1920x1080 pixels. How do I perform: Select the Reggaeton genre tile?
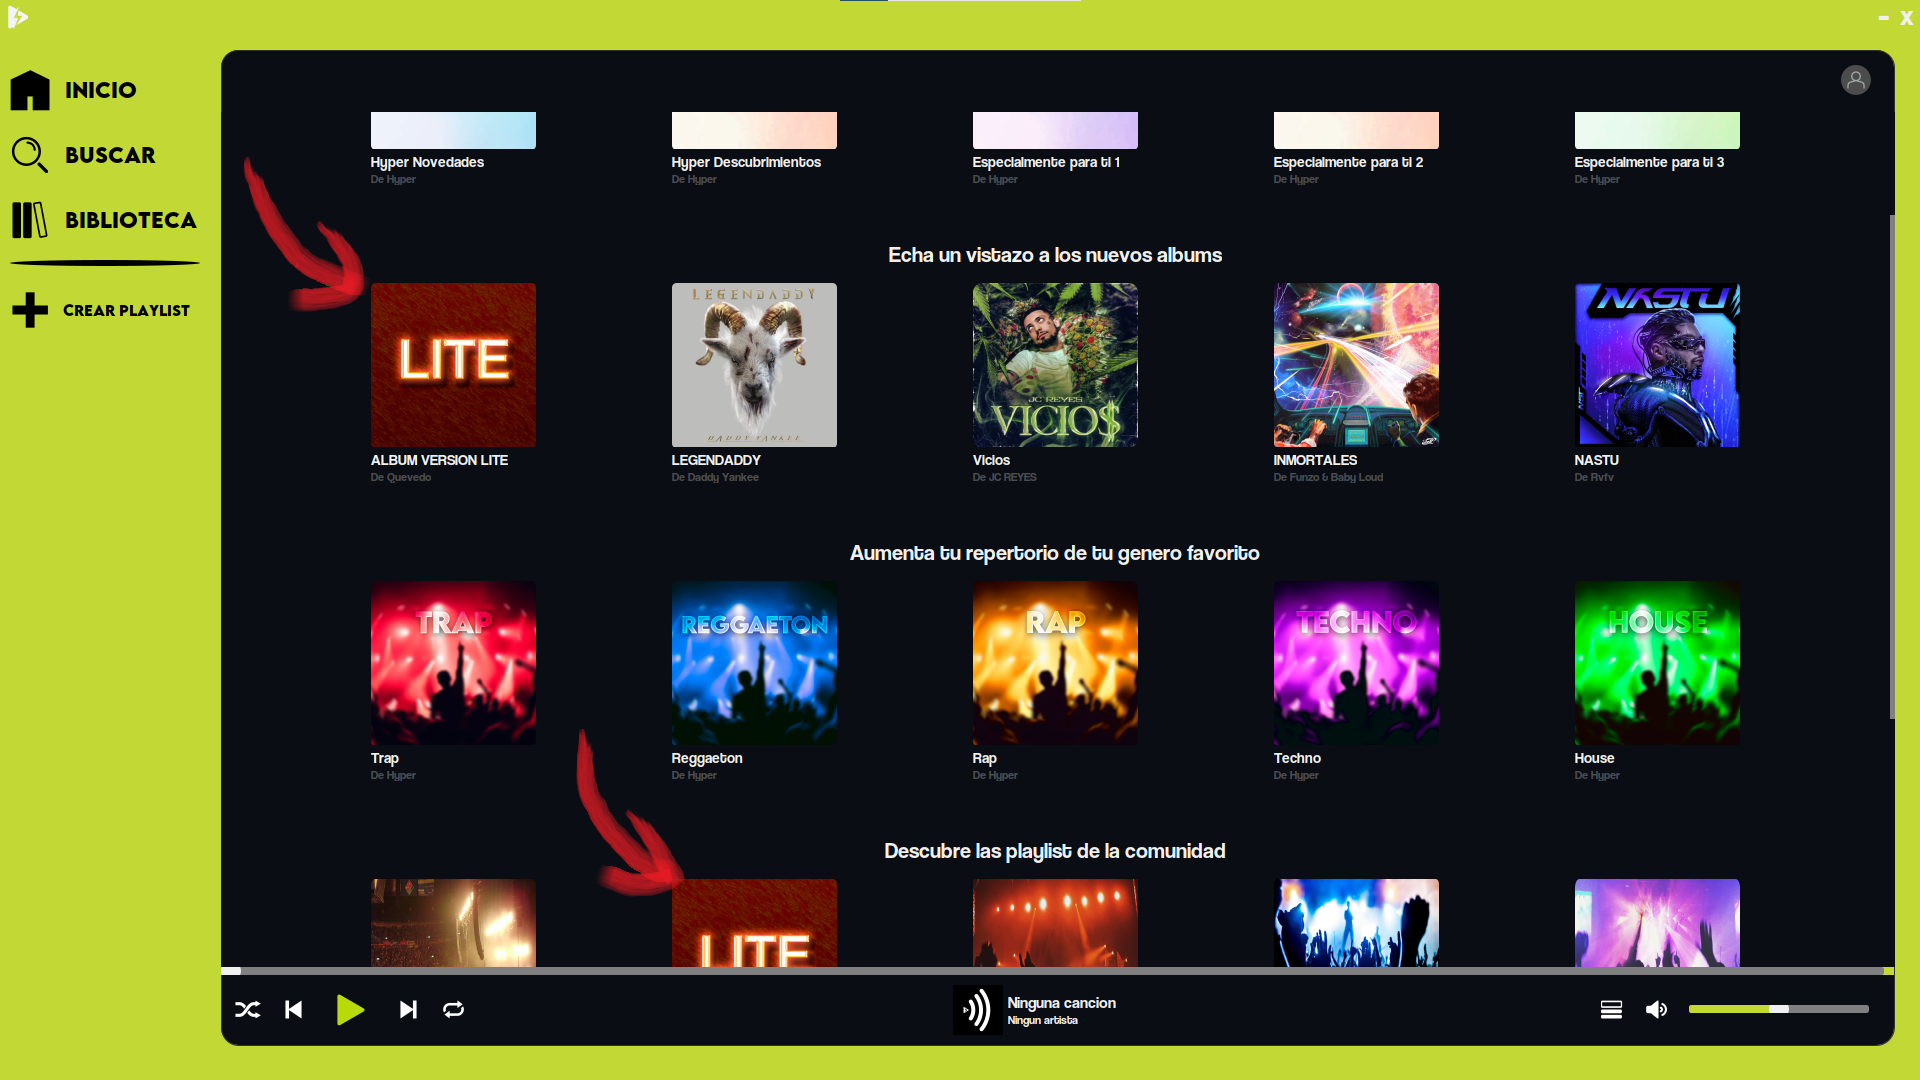[x=754, y=663]
